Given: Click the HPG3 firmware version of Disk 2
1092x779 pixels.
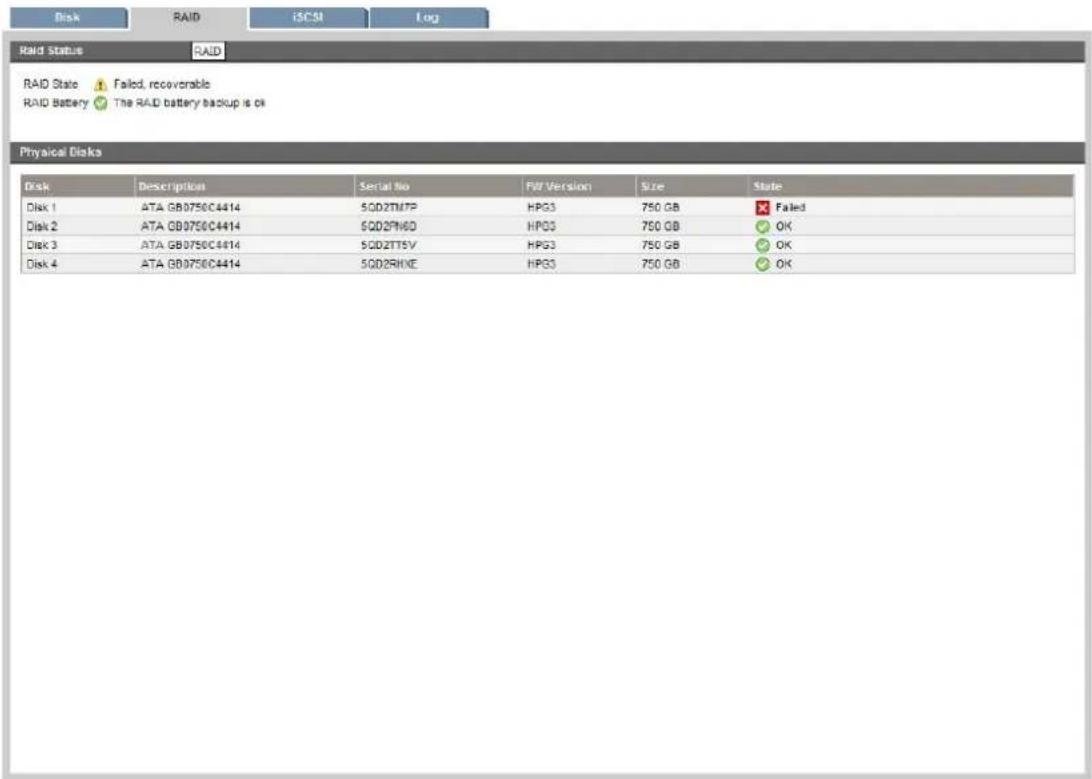Looking at the screenshot, I should click(x=541, y=226).
